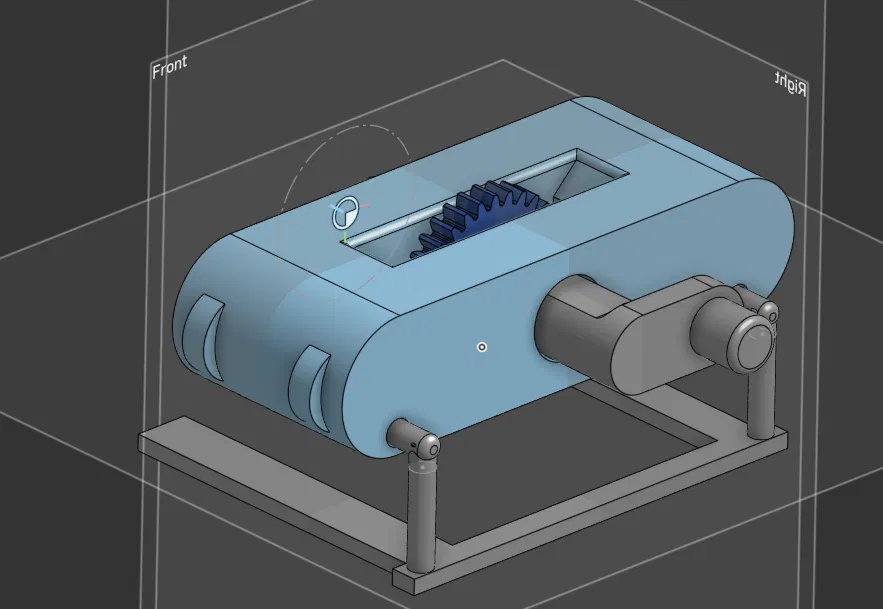883x609 pixels.
Task: Select the dark blue spur gear
Action: tap(479, 218)
